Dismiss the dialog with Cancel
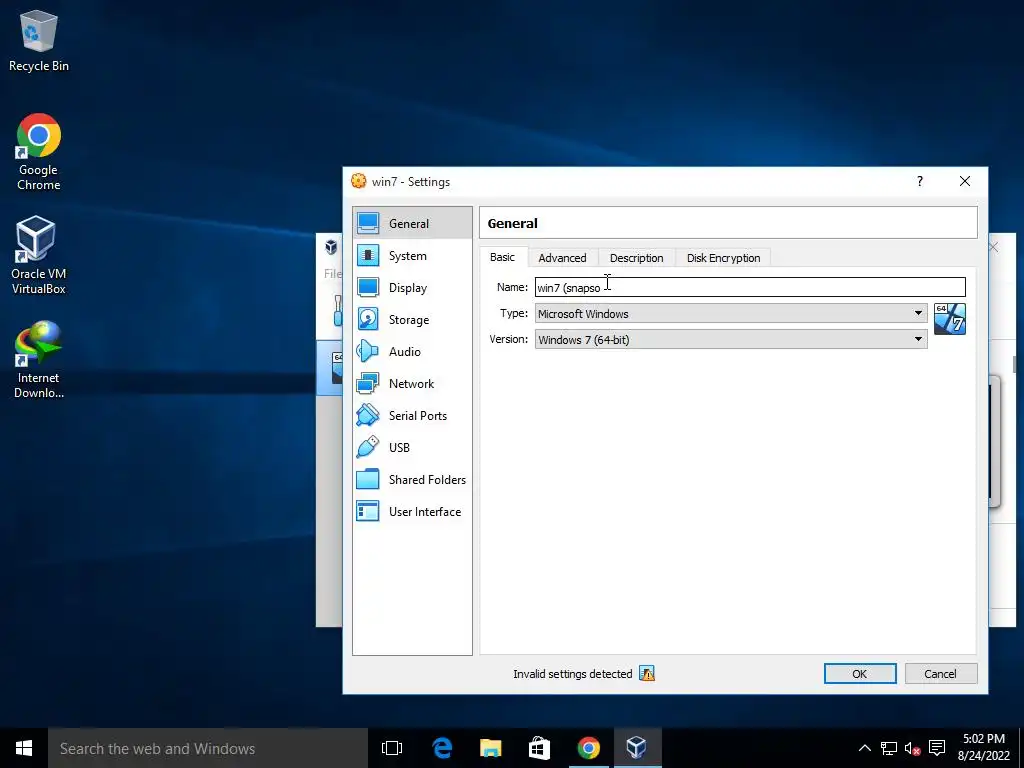This screenshot has width=1024, height=768. click(x=940, y=673)
